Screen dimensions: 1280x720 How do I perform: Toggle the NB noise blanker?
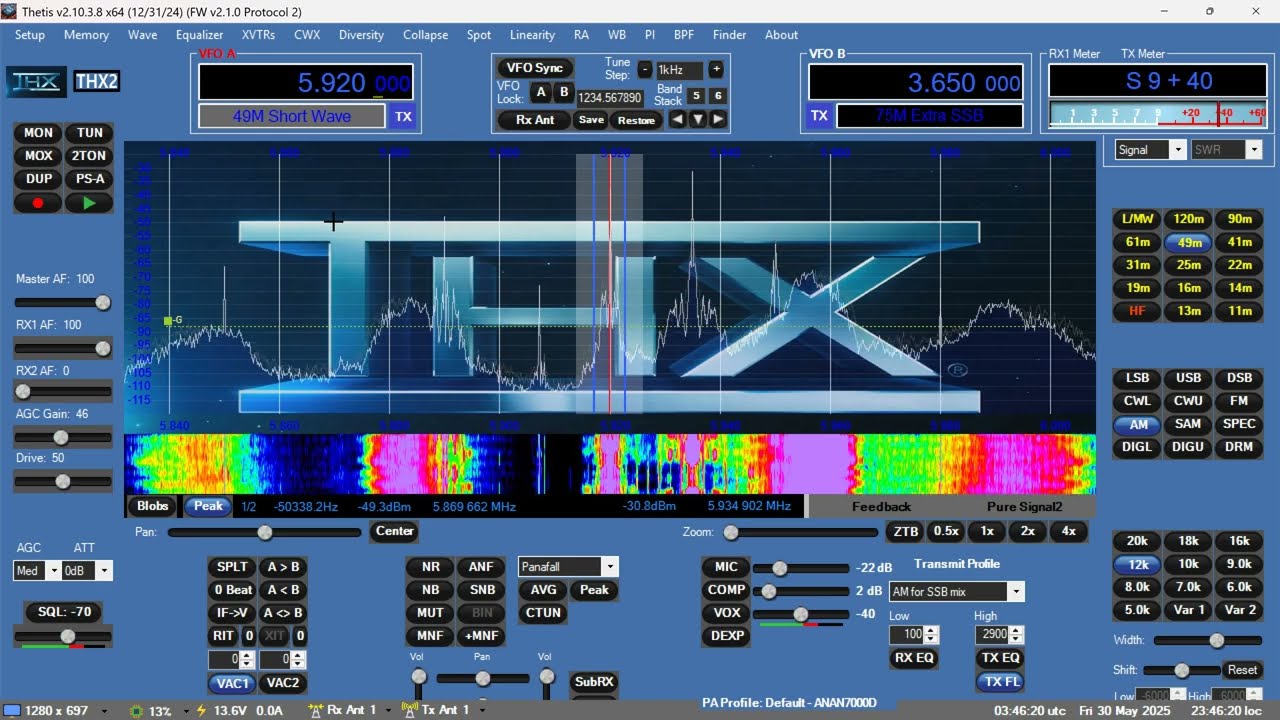(x=430, y=590)
